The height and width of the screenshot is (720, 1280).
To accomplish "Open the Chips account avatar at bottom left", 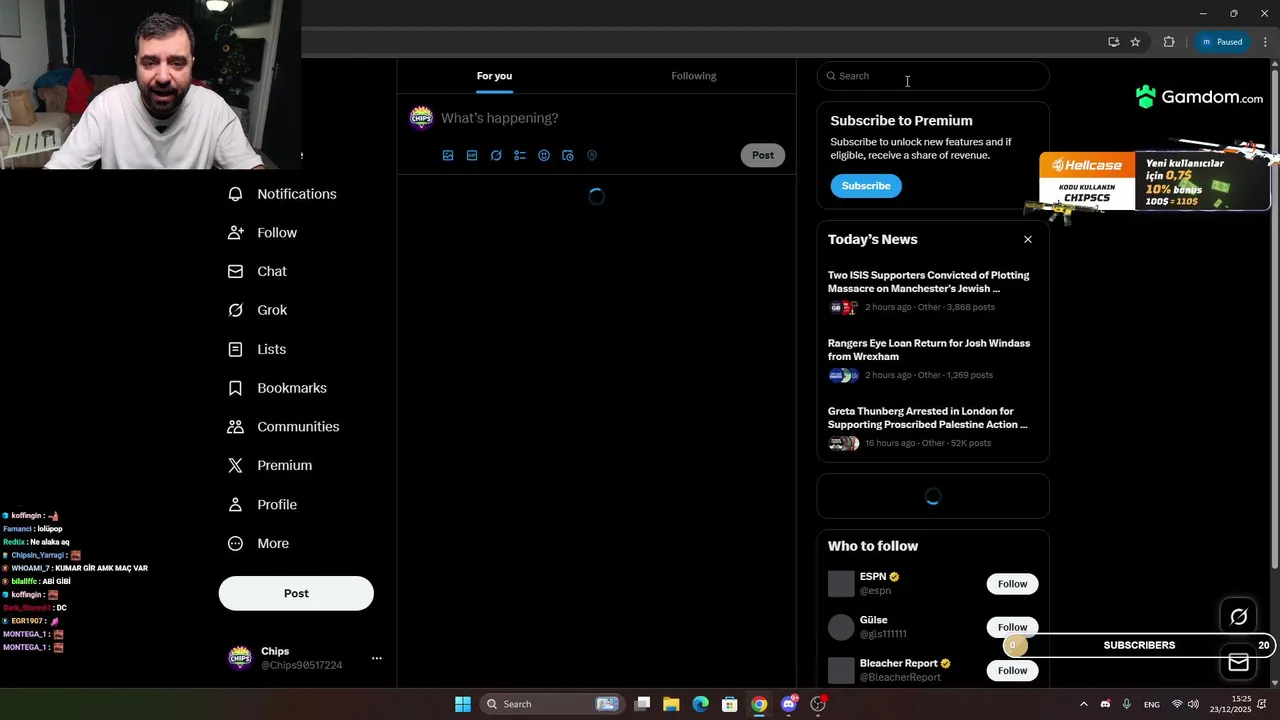I will [240, 658].
